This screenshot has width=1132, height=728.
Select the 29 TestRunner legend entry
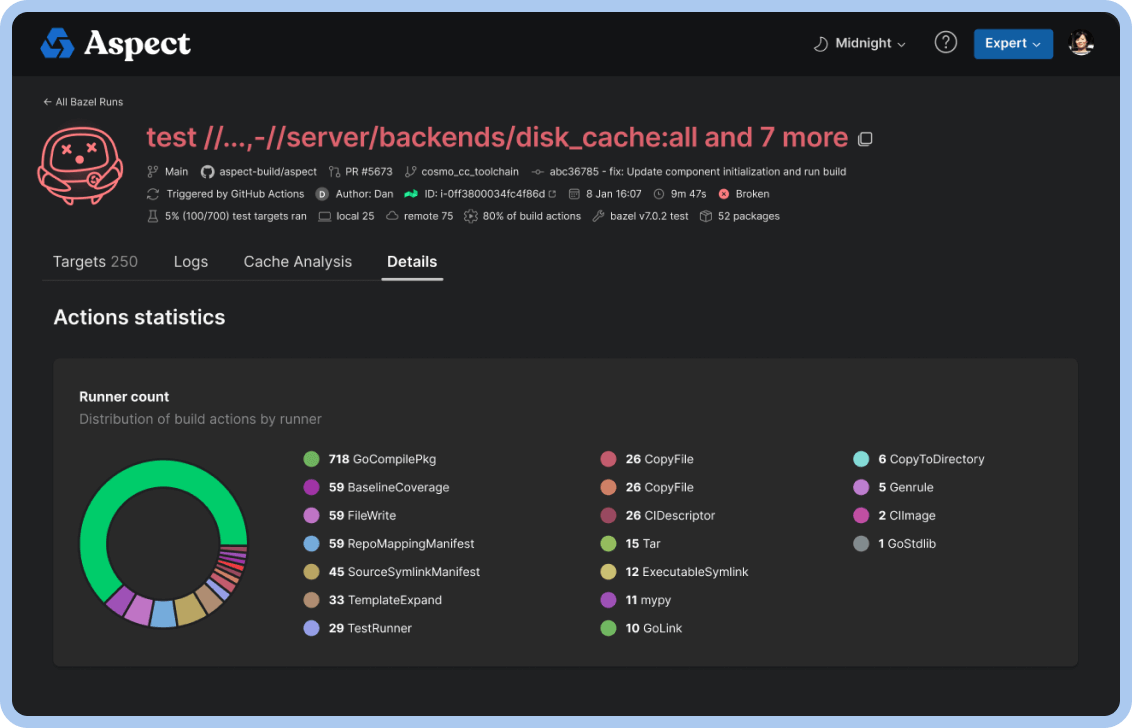[357, 628]
